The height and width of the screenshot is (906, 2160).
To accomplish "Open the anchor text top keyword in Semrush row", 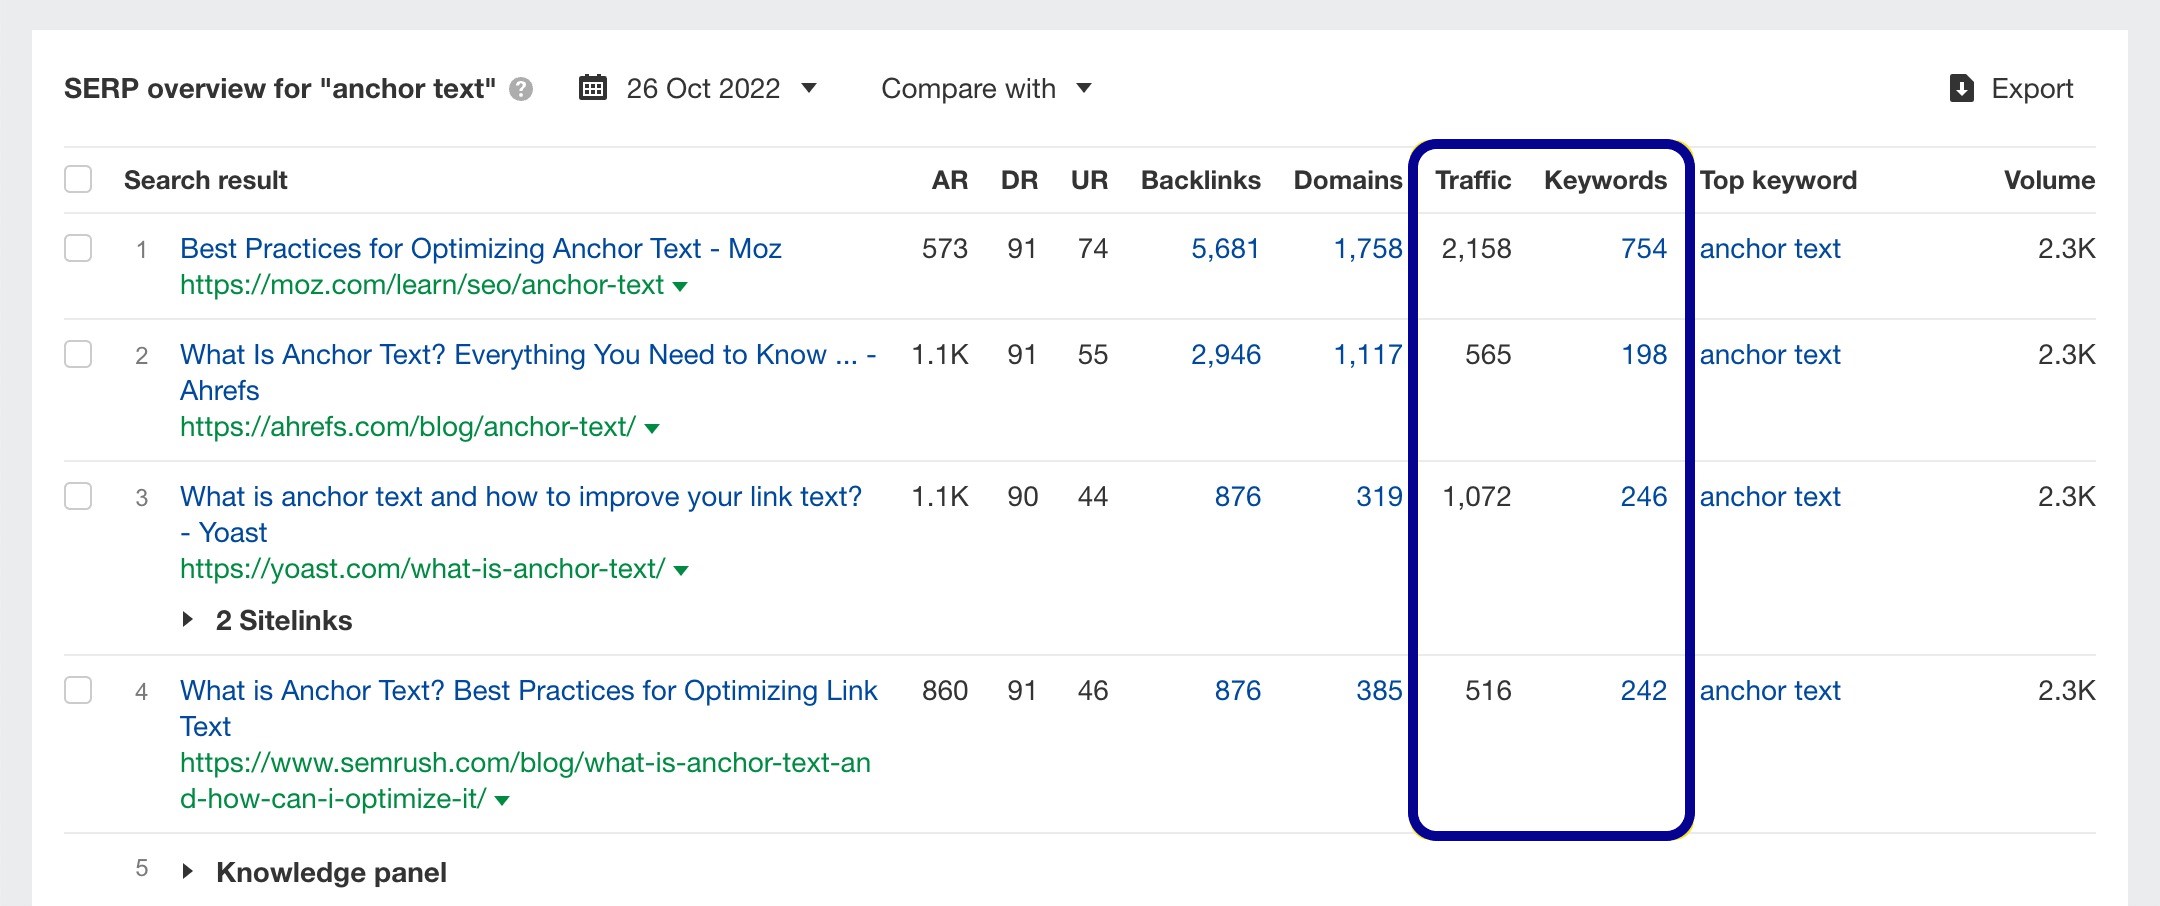I will (1770, 690).
